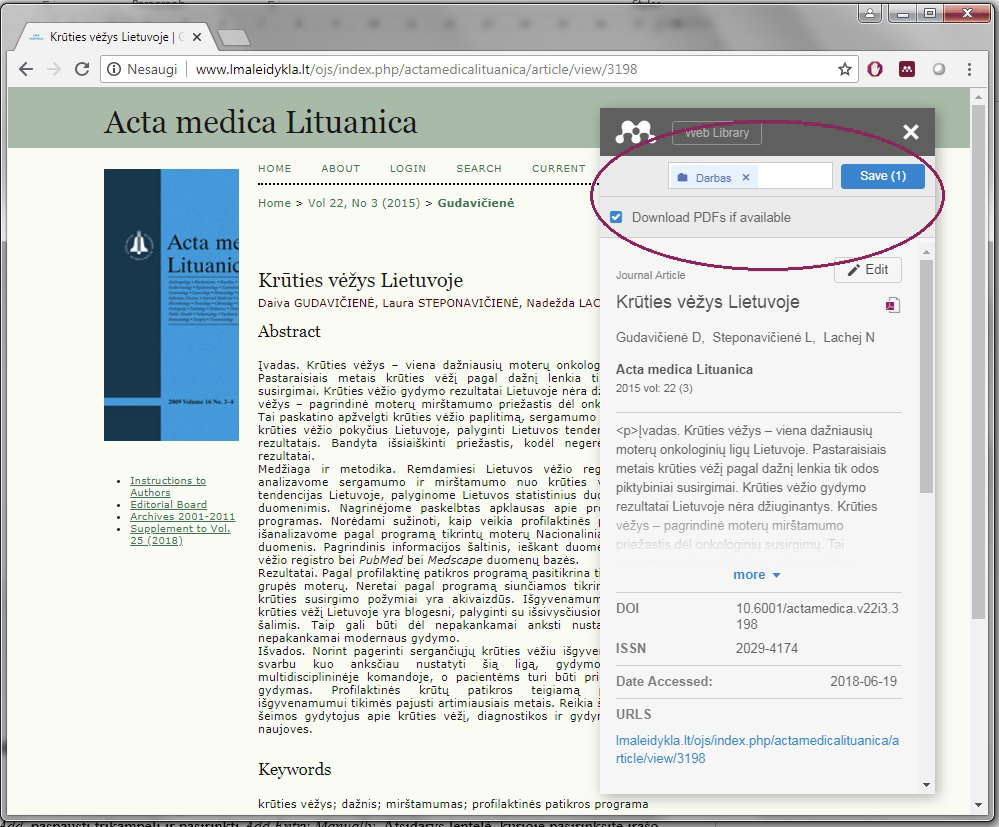
Task: Click the grey circle extension icon
Action: point(938,70)
